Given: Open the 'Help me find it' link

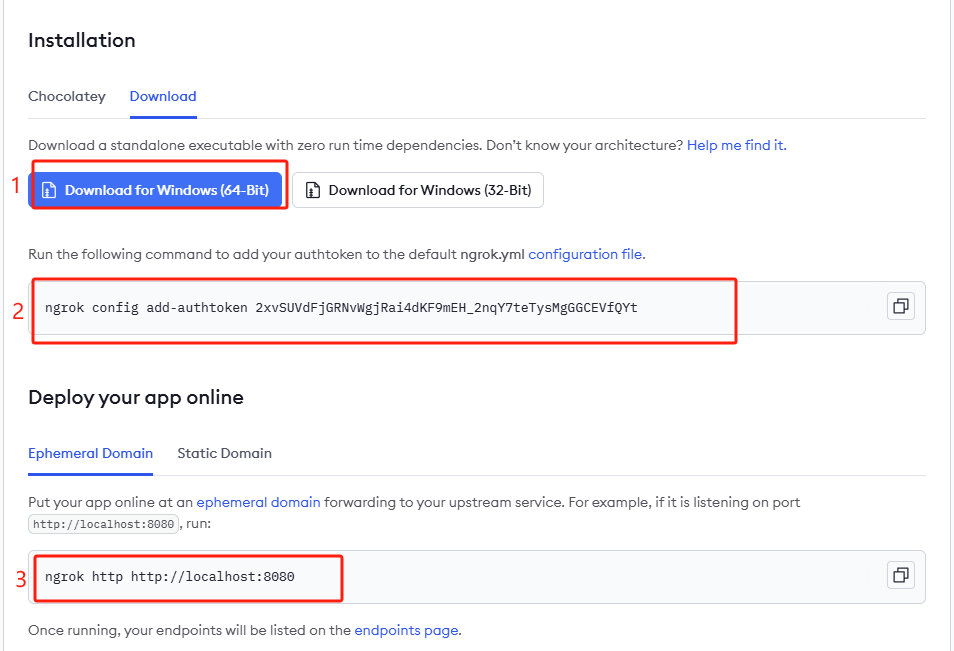Looking at the screenshot, I should [736, 145].
